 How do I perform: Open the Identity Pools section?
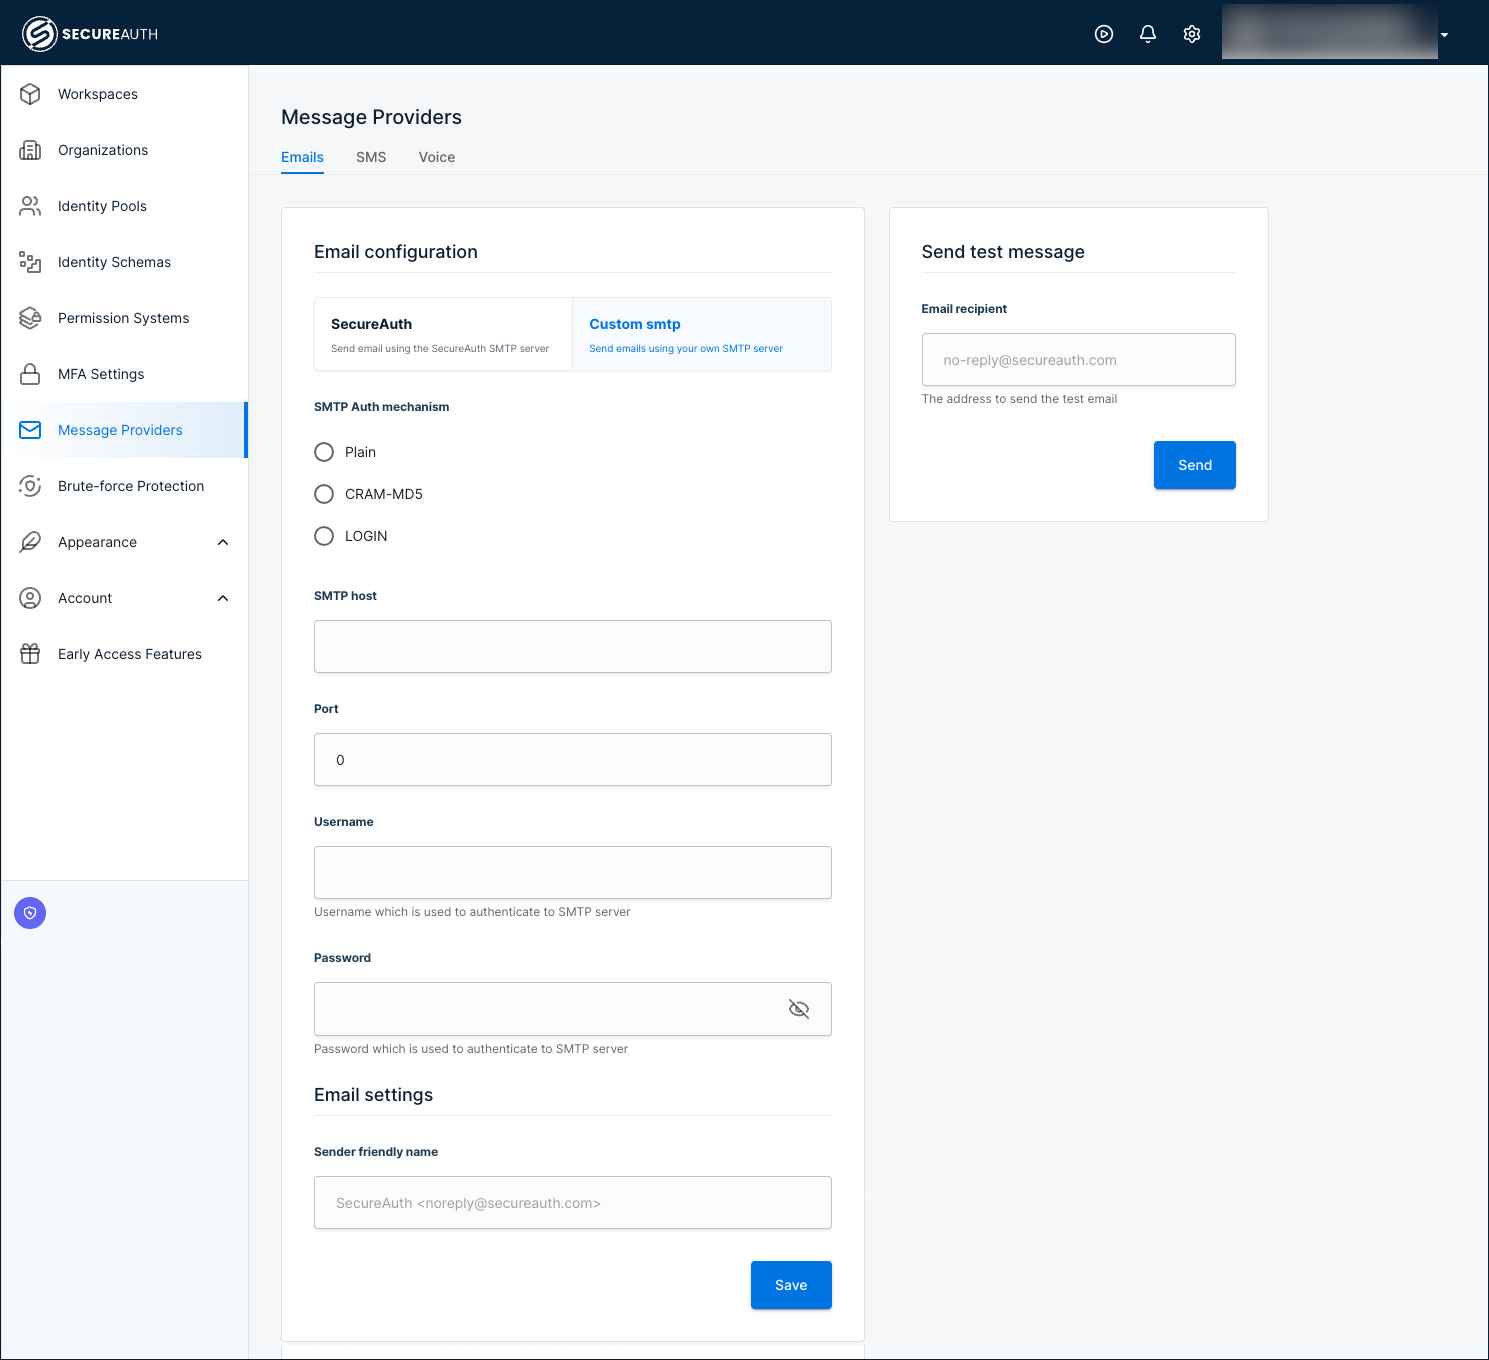point(101,206)
